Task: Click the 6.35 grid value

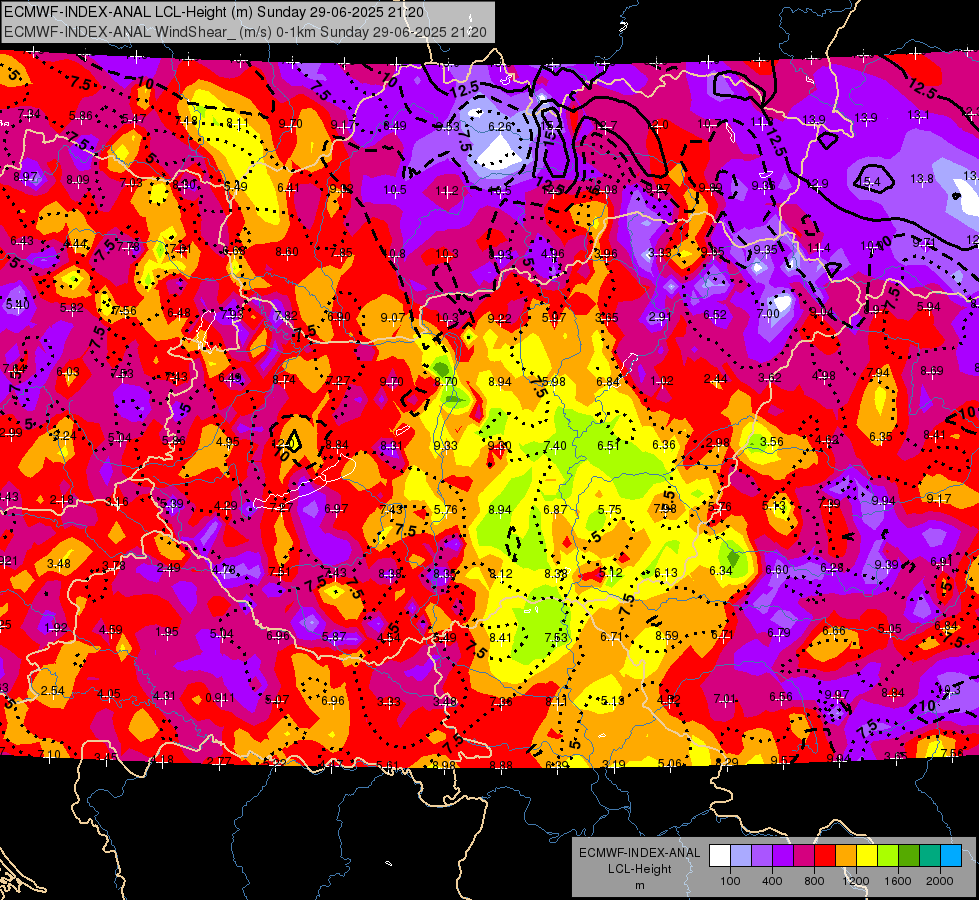Action: [881, 437]
